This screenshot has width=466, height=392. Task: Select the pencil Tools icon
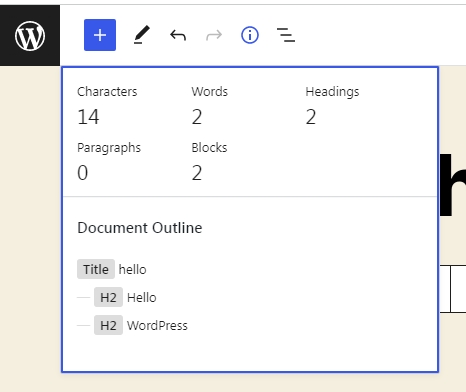tap(142, 35)
